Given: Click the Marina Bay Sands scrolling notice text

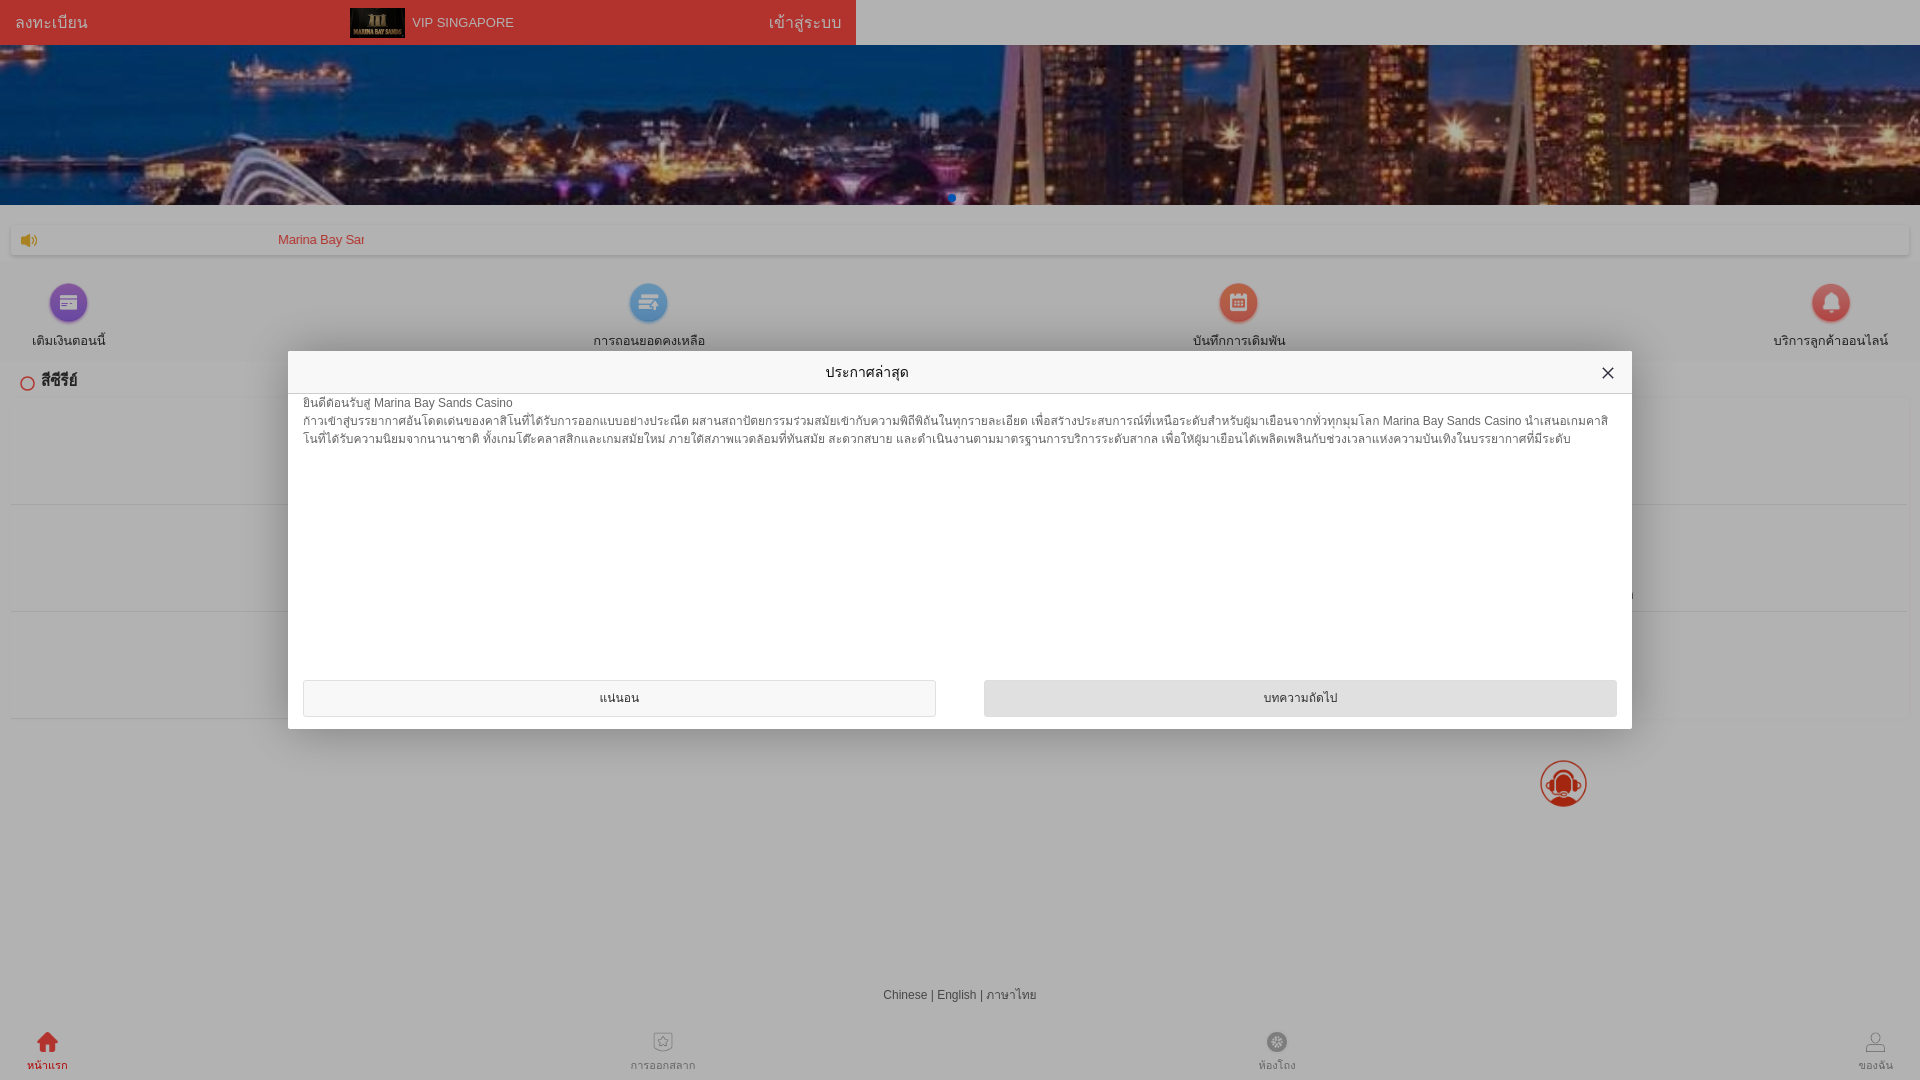Looking at the screenshot, I should [321, 240].
